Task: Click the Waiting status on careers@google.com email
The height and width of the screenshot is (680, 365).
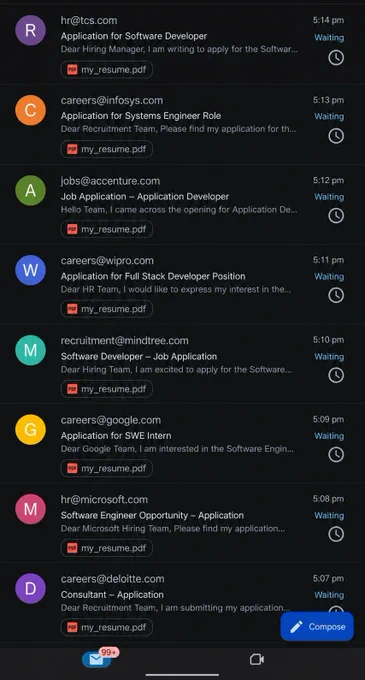Action: pos(329,436)
